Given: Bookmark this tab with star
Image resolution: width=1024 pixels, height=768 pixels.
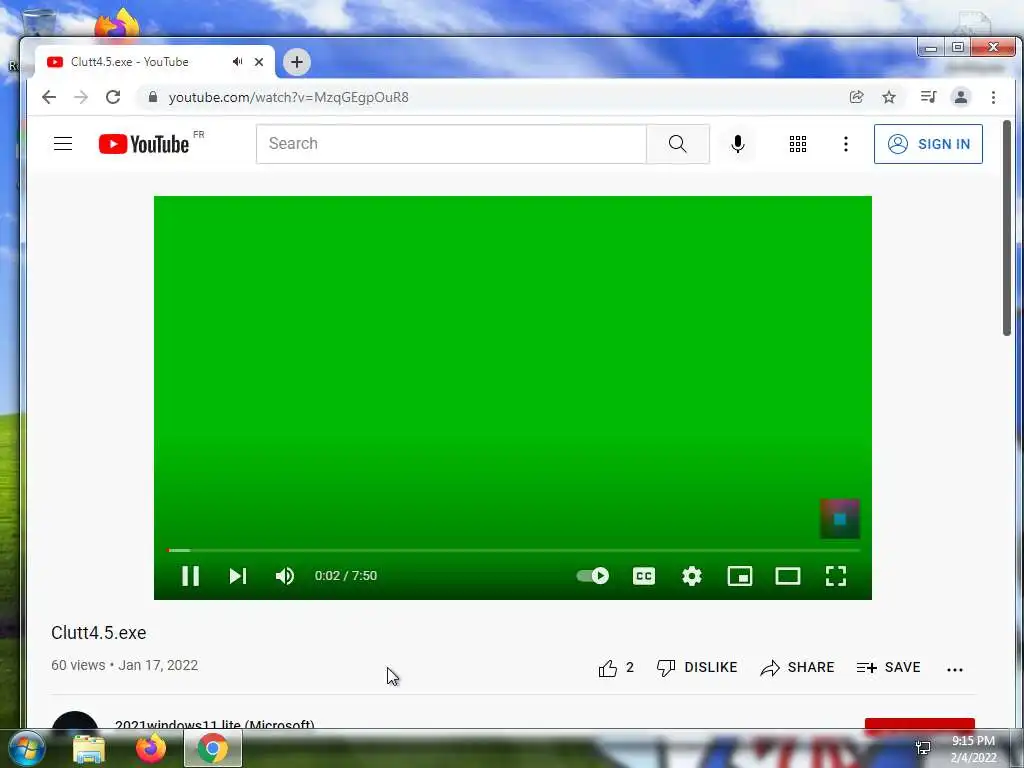Looking at the screenshot, I should 889,97.
